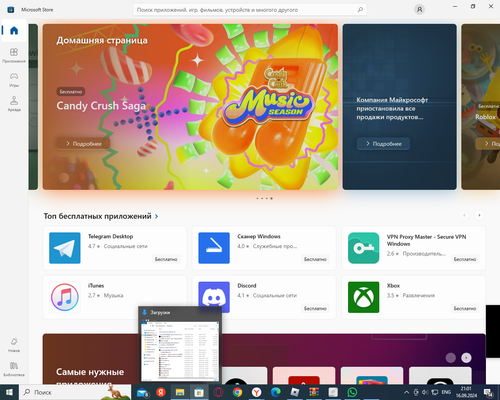Open File Explorer on taskbar
The image size is (500, 400).
180,392
